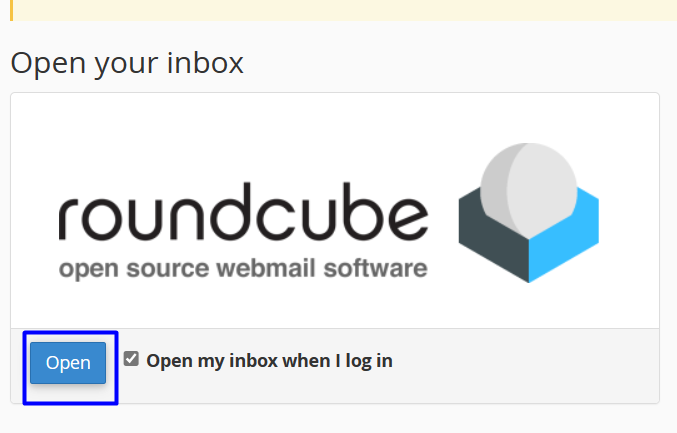Select the "open source webmail software" tagline
The height and width of the screenshot is (433, 677).
242,269
